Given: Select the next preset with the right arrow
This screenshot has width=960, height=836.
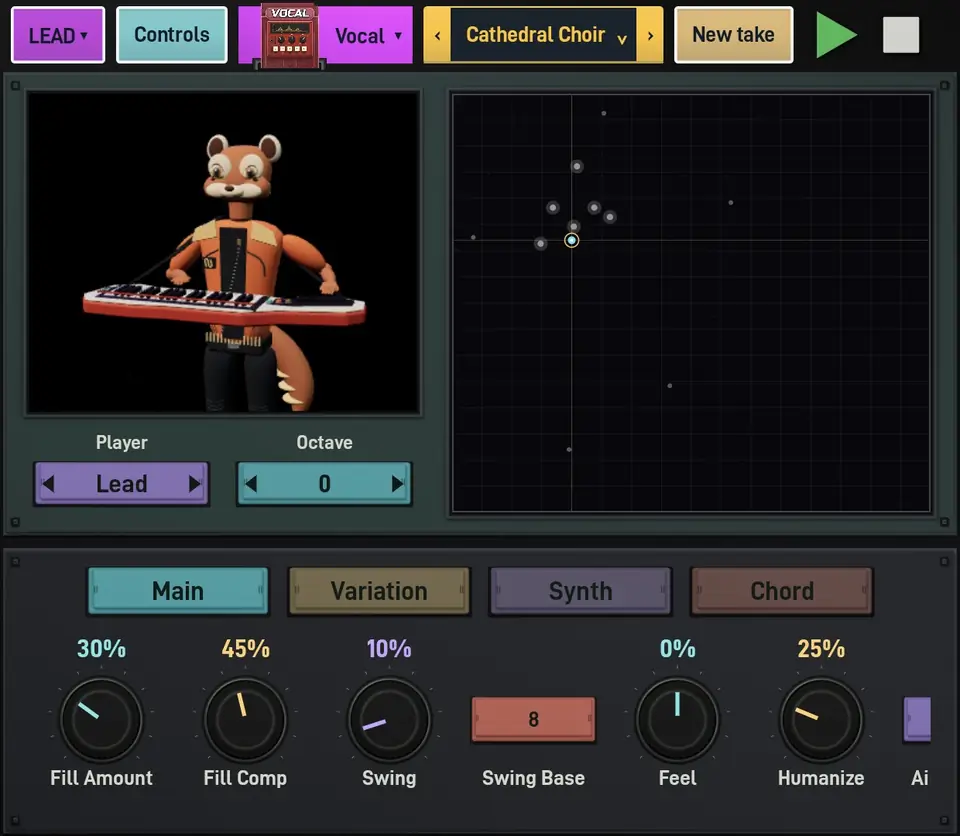Looking at the screenshot, I should [x=650, y=36].
